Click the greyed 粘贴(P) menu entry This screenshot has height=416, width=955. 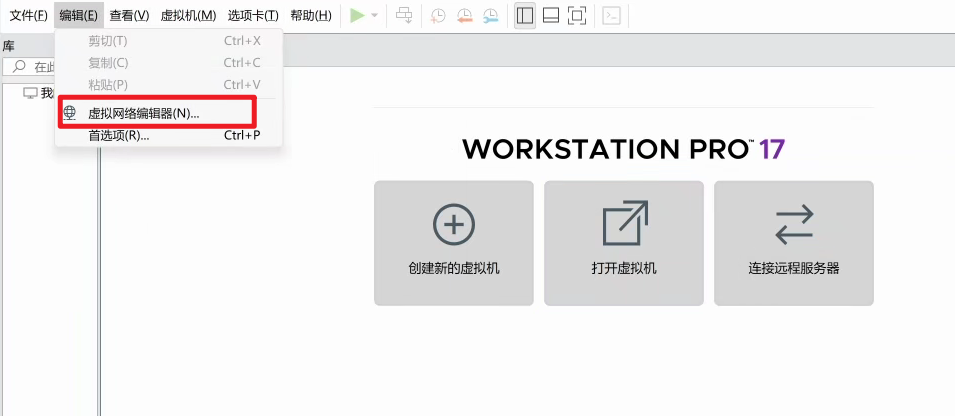click(168, 85)
